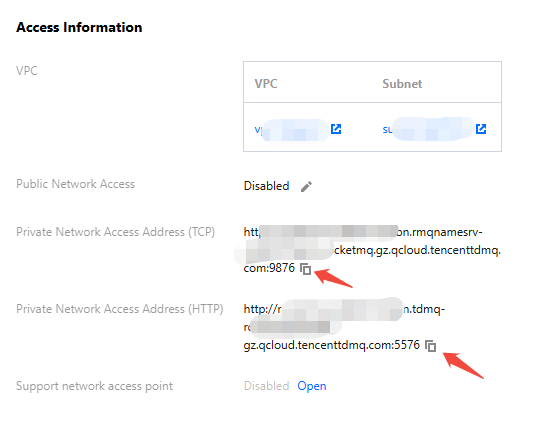This screenshot has width=533, height=445.
Task: Select the address text ending in com:5576
Action: coord(344,327)
